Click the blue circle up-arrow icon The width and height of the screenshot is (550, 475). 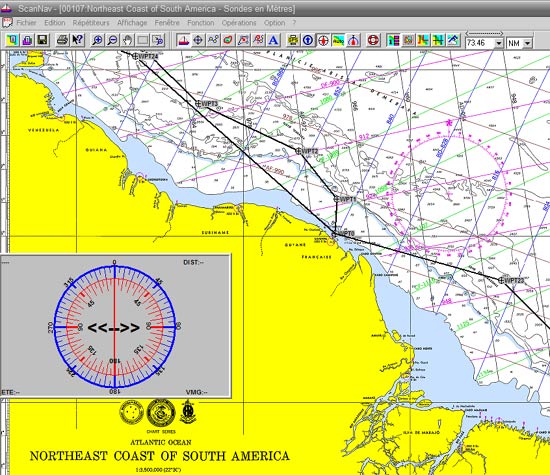click(308, 40)
